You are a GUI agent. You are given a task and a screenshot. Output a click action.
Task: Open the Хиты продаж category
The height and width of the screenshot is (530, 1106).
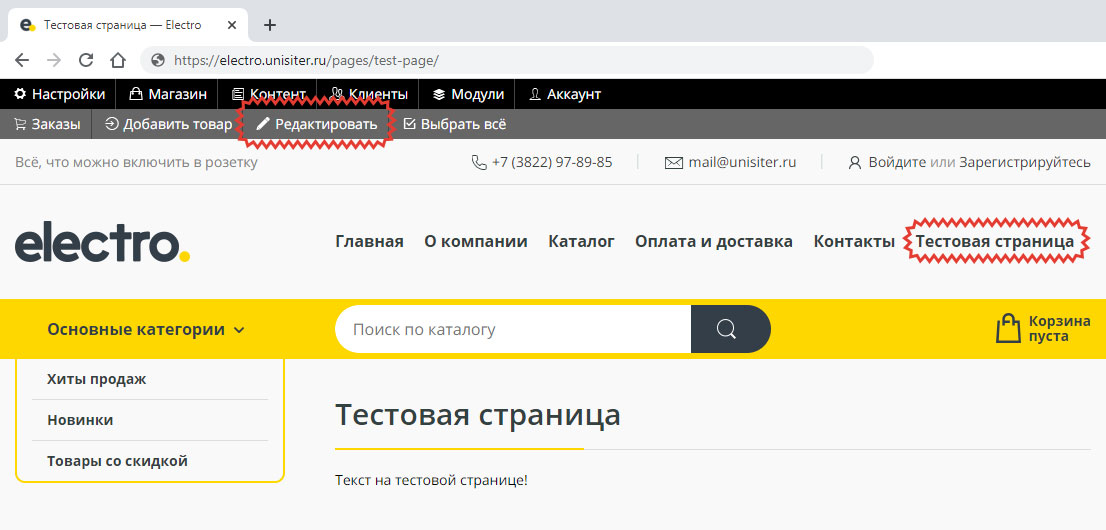tap(97, 379)
